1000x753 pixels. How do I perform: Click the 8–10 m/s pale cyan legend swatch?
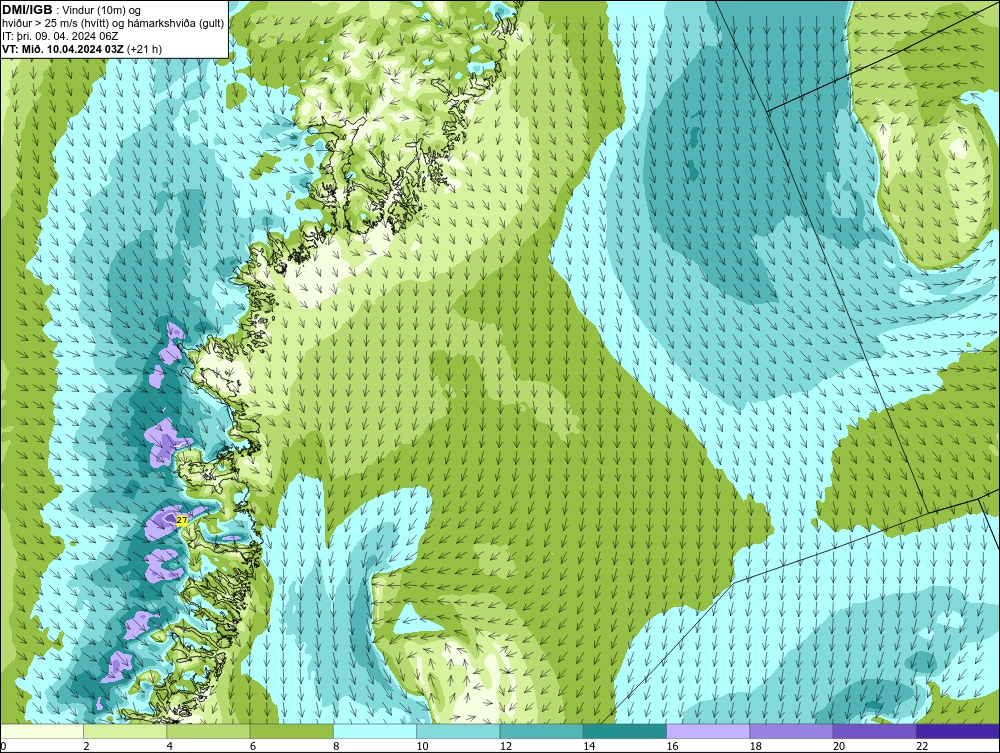(375, 731)
